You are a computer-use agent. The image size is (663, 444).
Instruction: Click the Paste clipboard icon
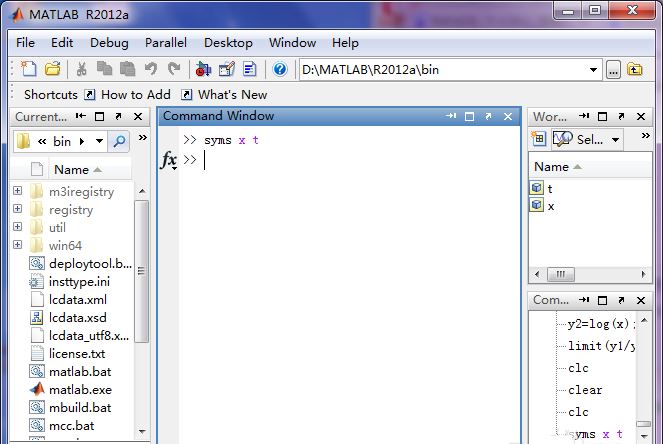click(x=127, y=69)
